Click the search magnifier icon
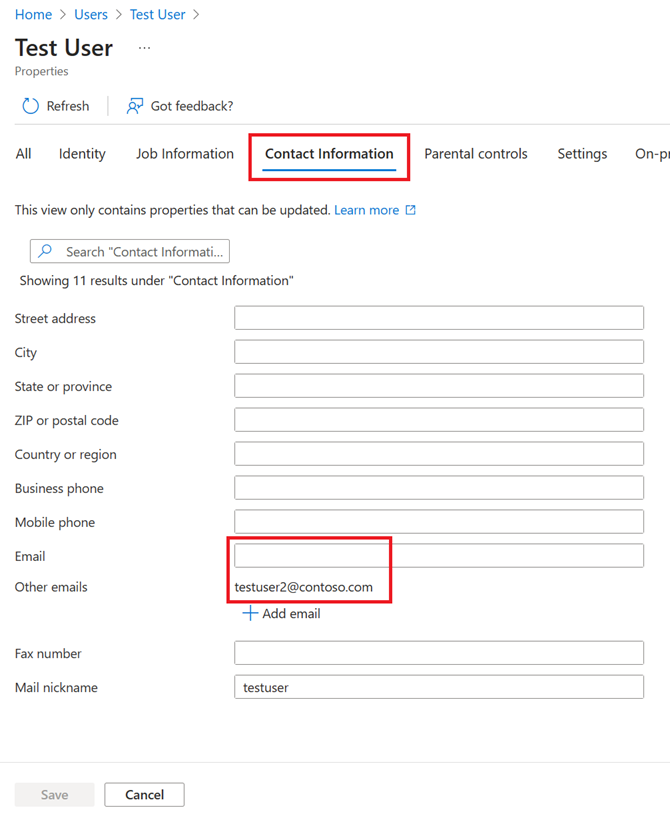 click(45, 252)
